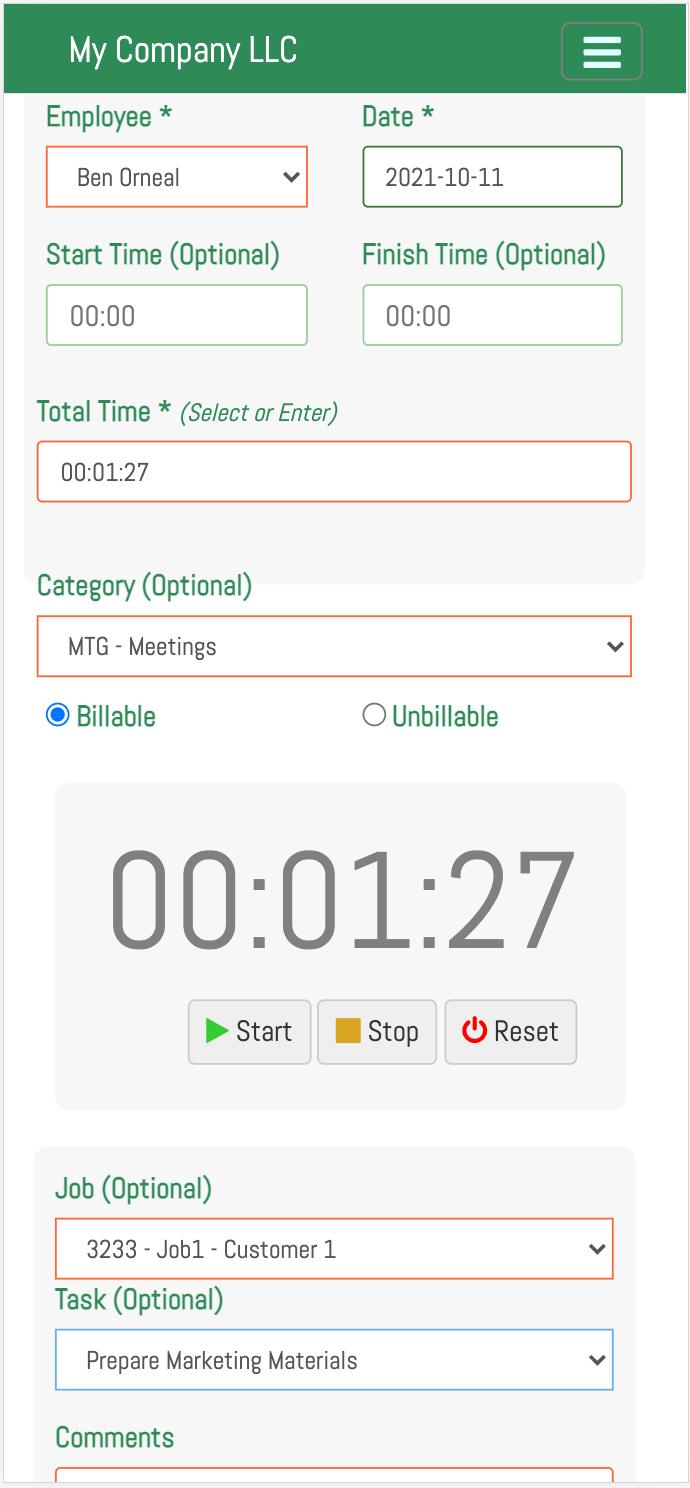The height and width of the screenshot is (1488, 690).
Task: Open the Category dropdown showing MTG - Meetings
Action: 334,646
